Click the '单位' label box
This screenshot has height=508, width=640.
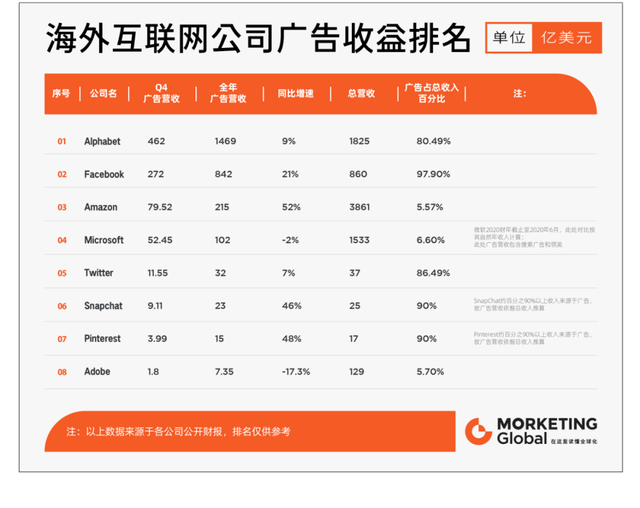[x=509, y=38]
